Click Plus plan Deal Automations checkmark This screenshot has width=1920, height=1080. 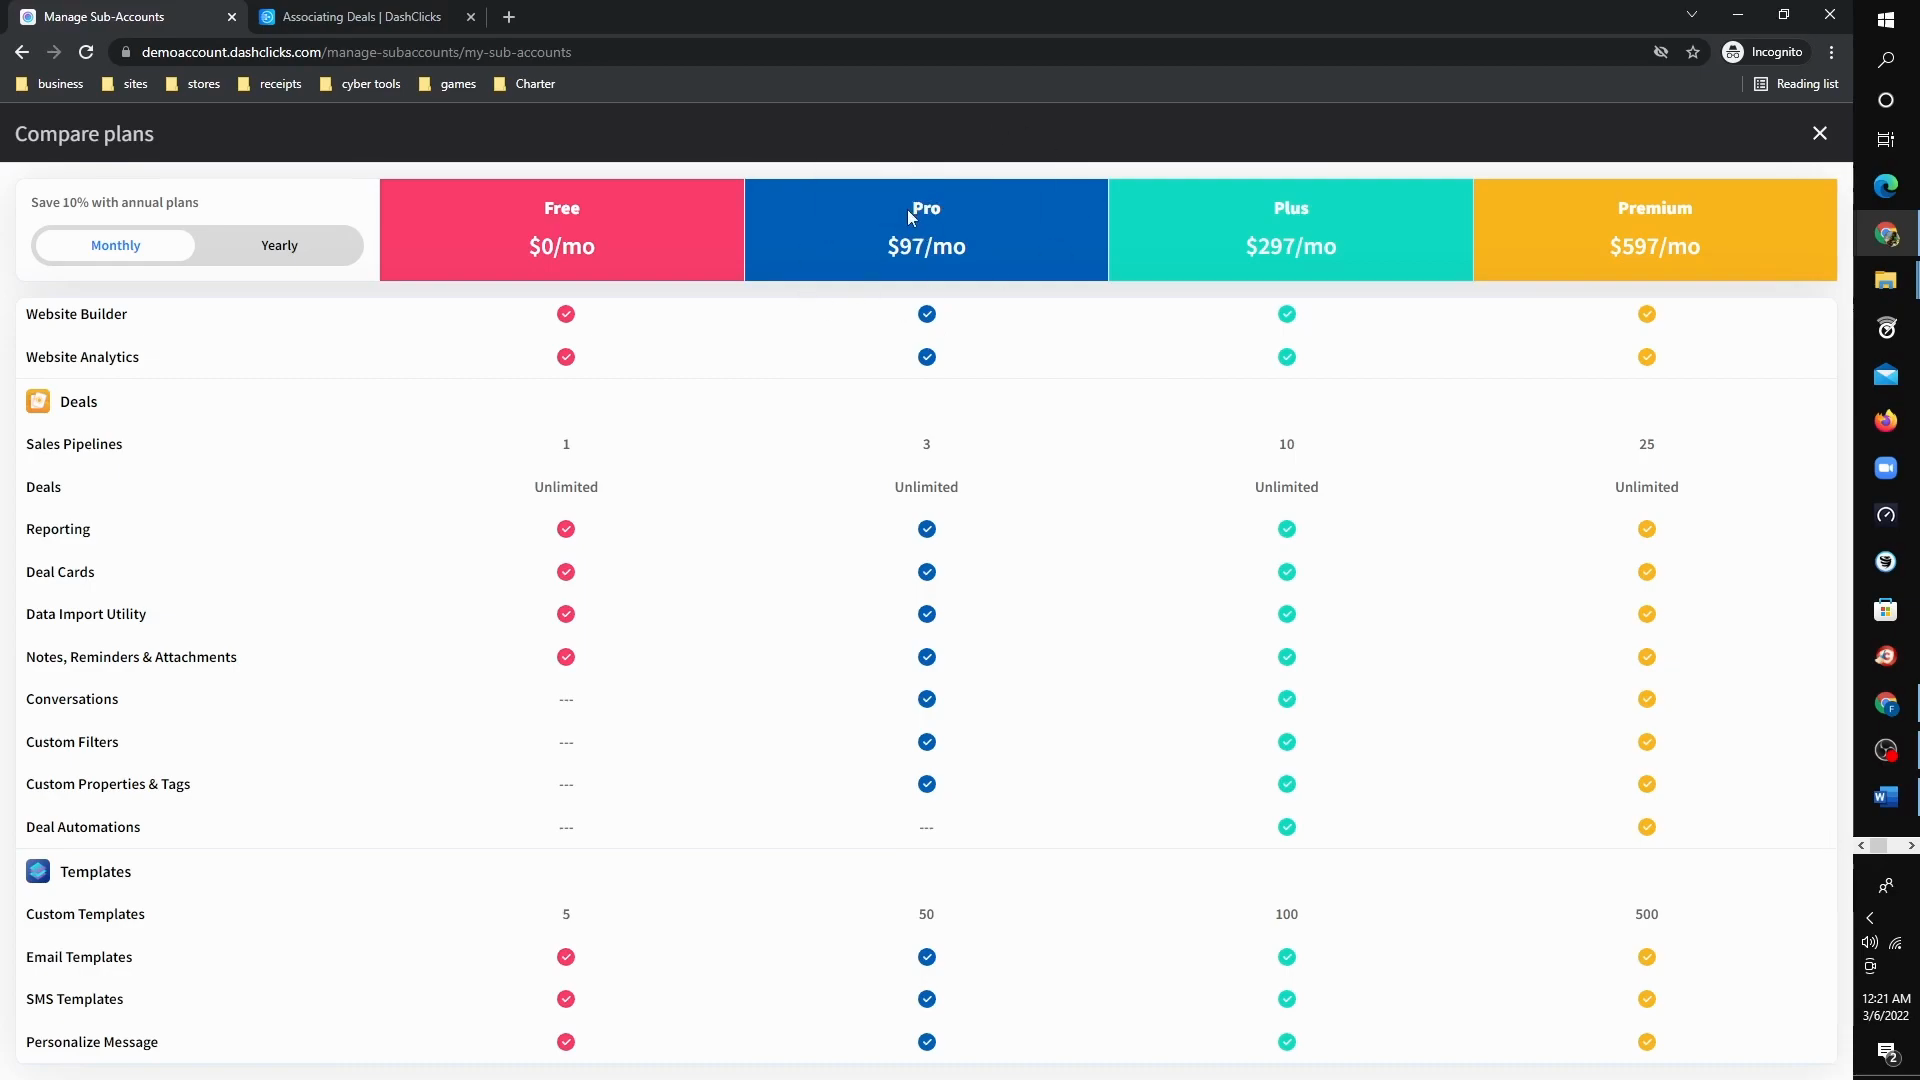coord(1287,827)
